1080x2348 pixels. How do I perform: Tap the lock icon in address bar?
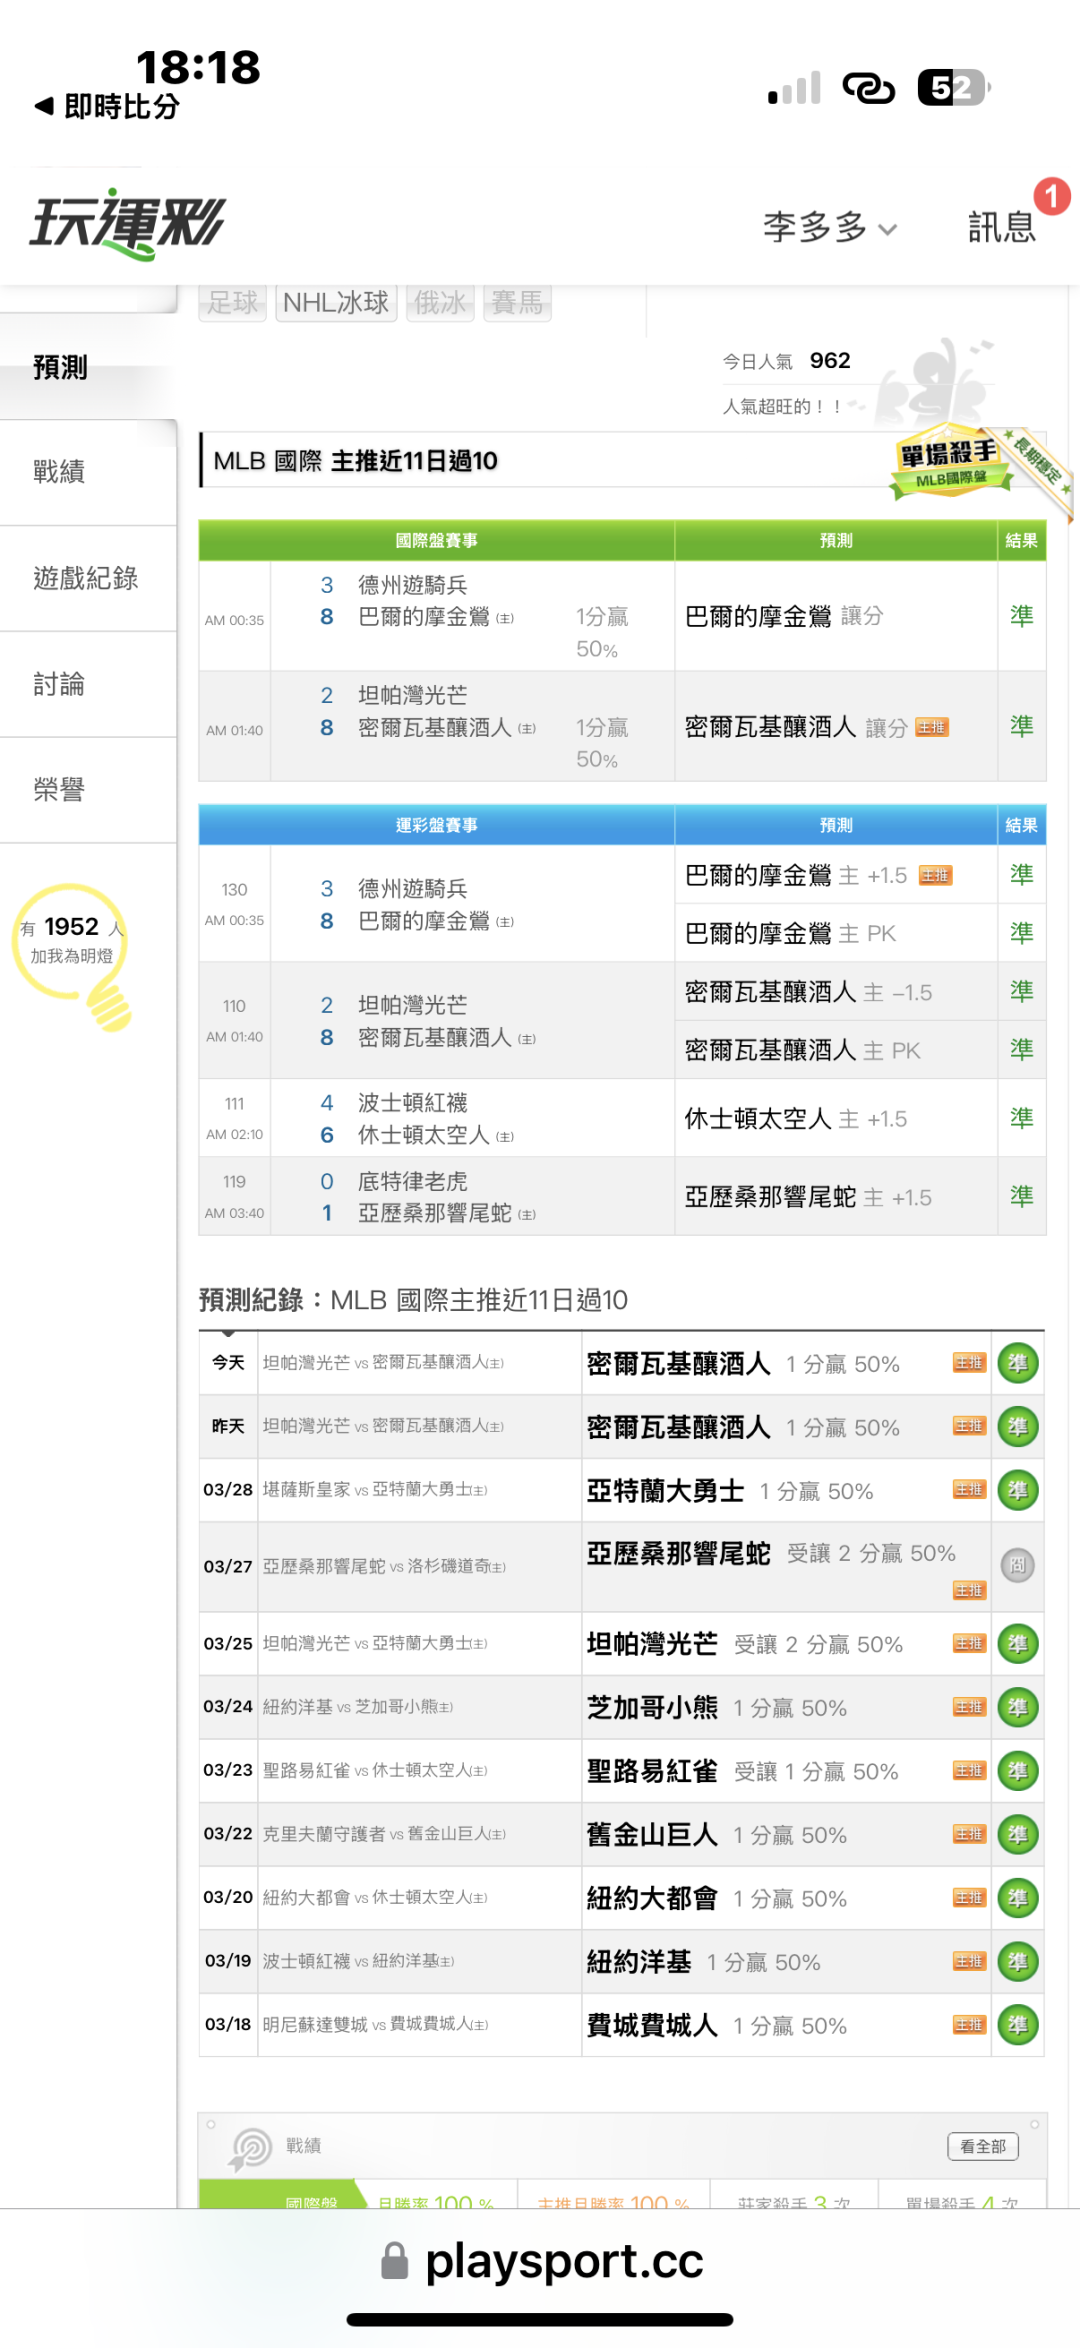pyautogui.click(x=395, y=2262)
